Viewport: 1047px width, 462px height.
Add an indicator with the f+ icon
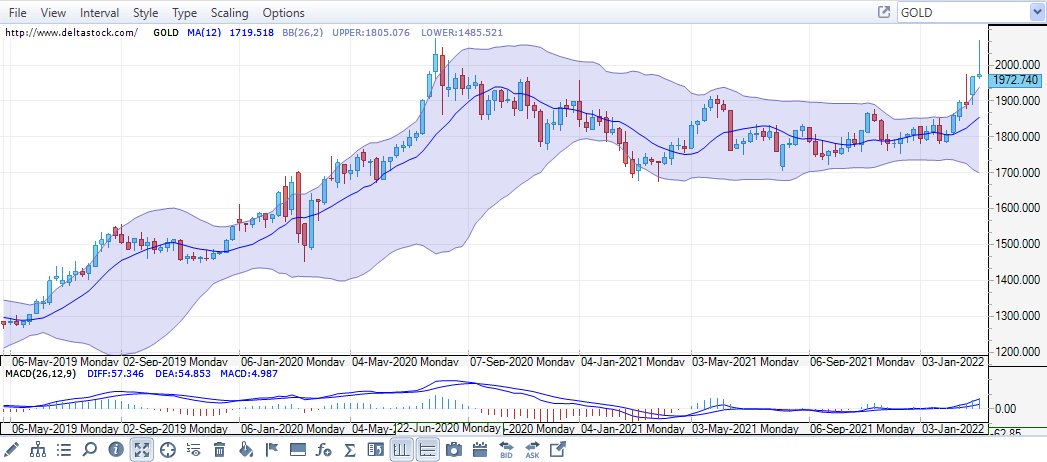(324, 449)
